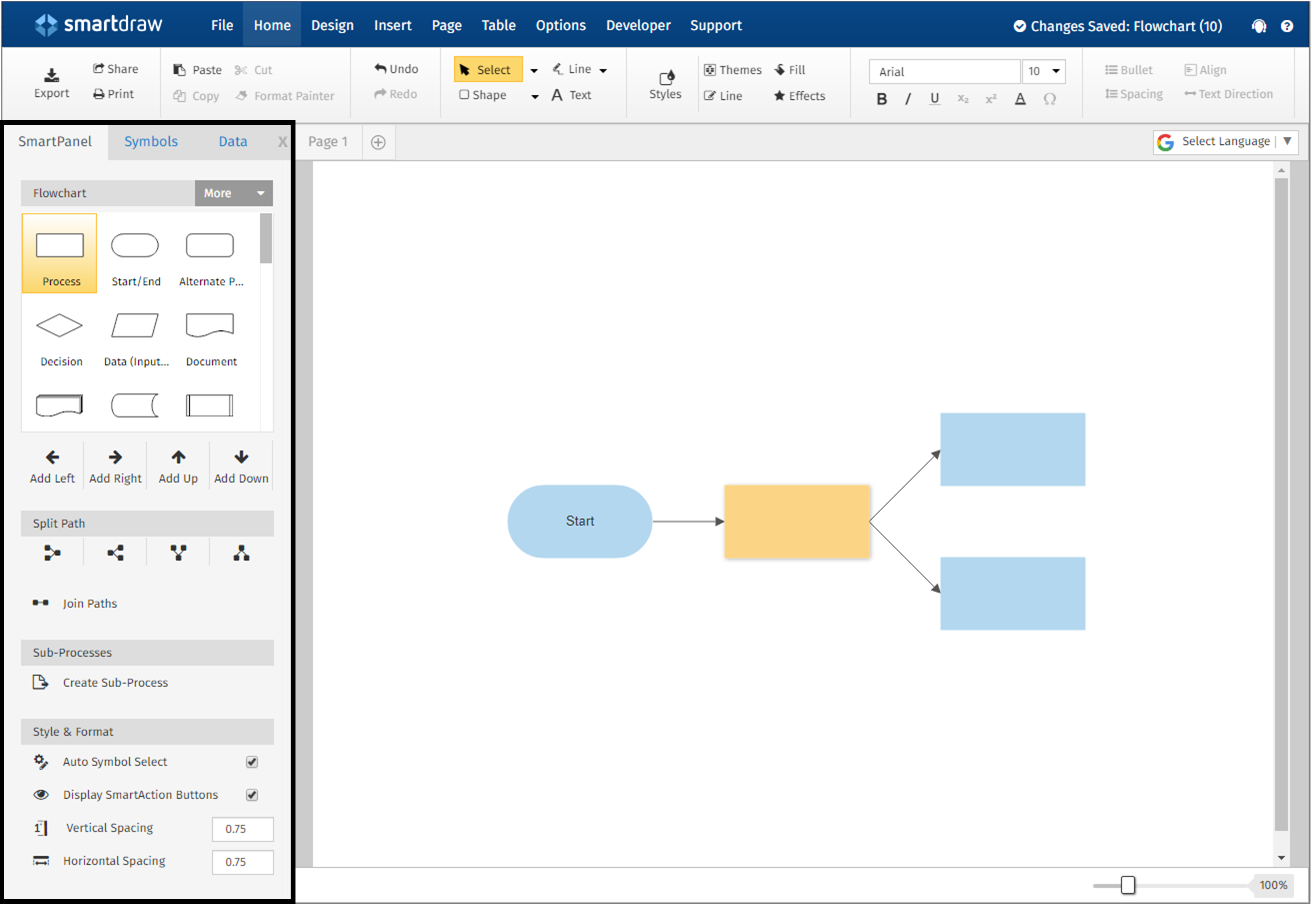Click the zoom slider handle

coord(1128,885)
